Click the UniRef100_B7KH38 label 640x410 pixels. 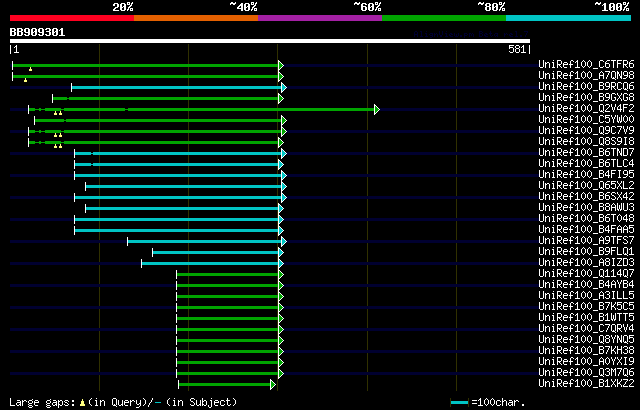click(x=587, y=351)
